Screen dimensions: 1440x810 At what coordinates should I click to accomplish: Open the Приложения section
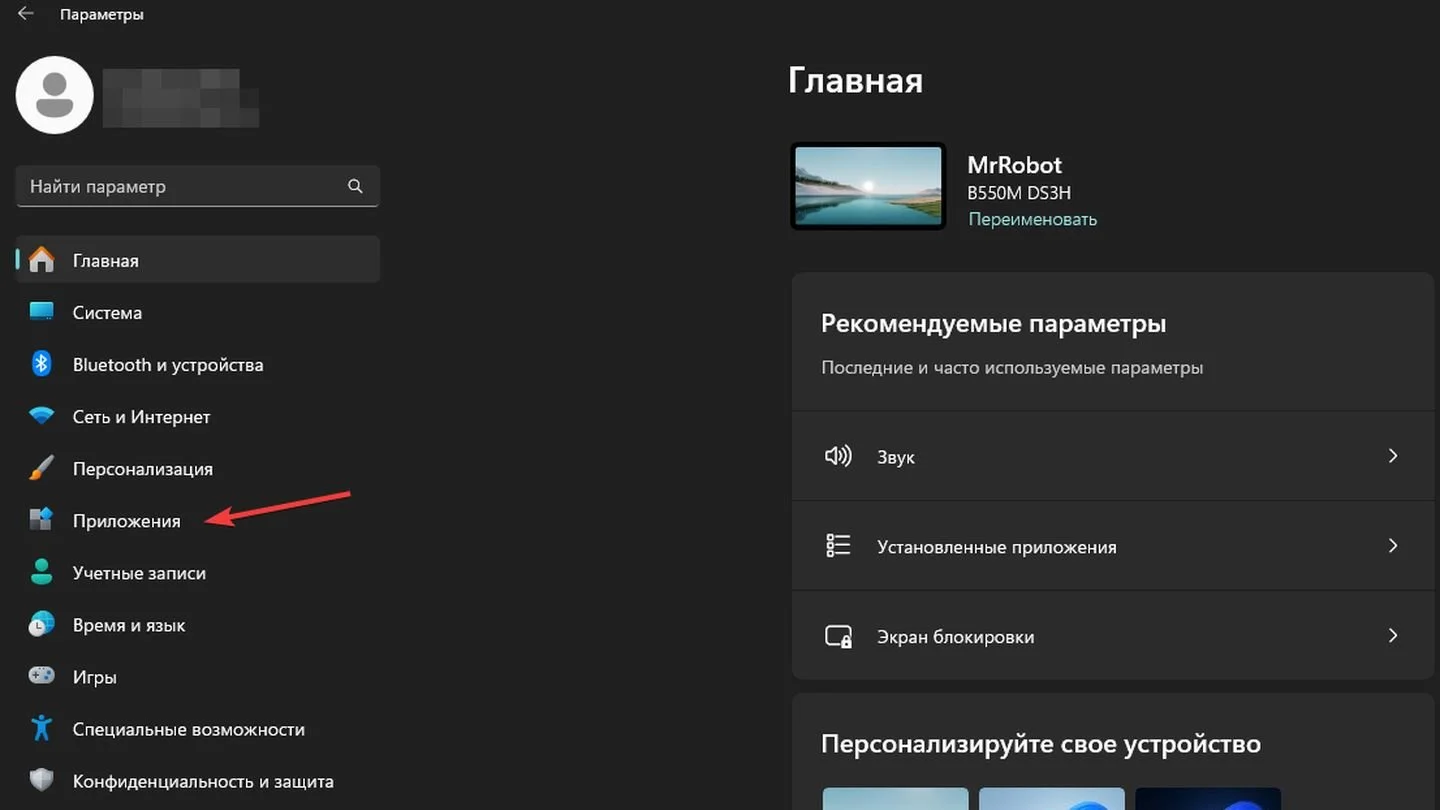198,520
